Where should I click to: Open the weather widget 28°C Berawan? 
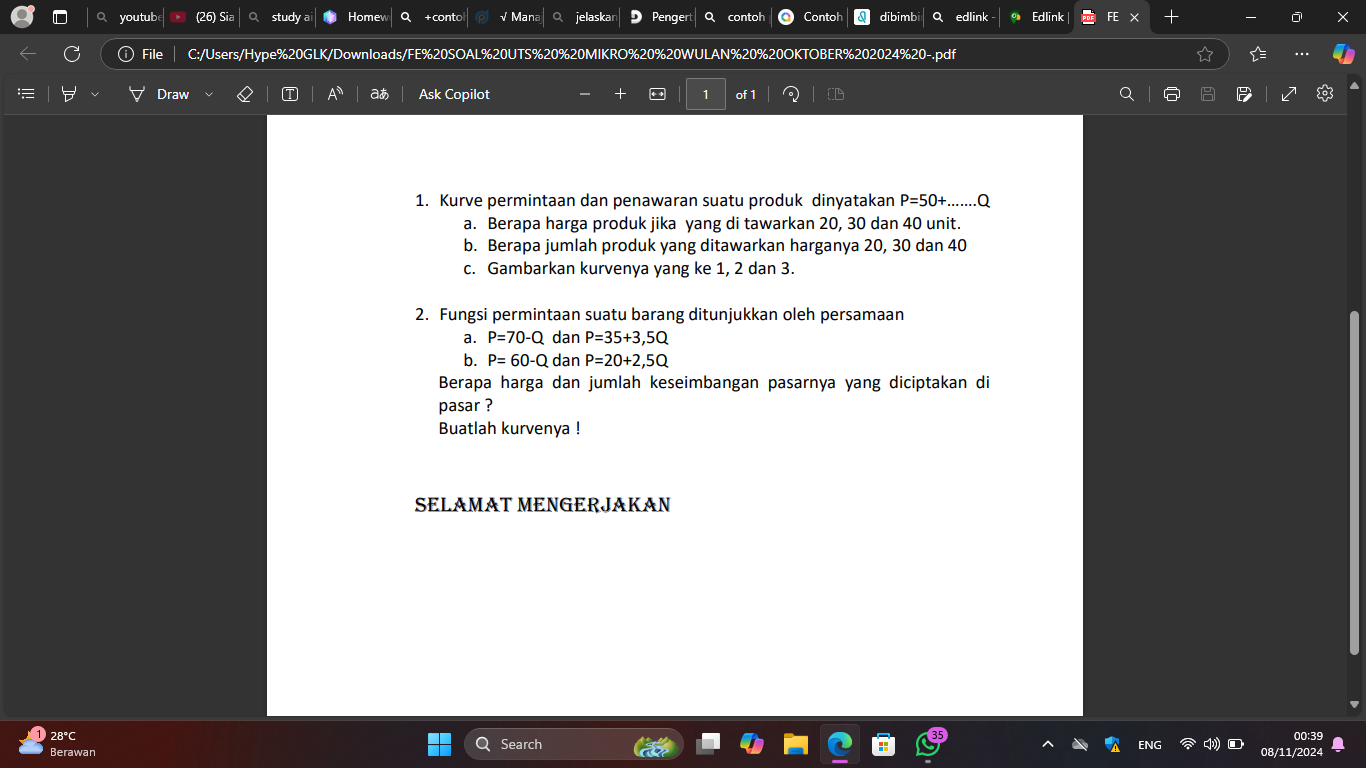point(58,743)
